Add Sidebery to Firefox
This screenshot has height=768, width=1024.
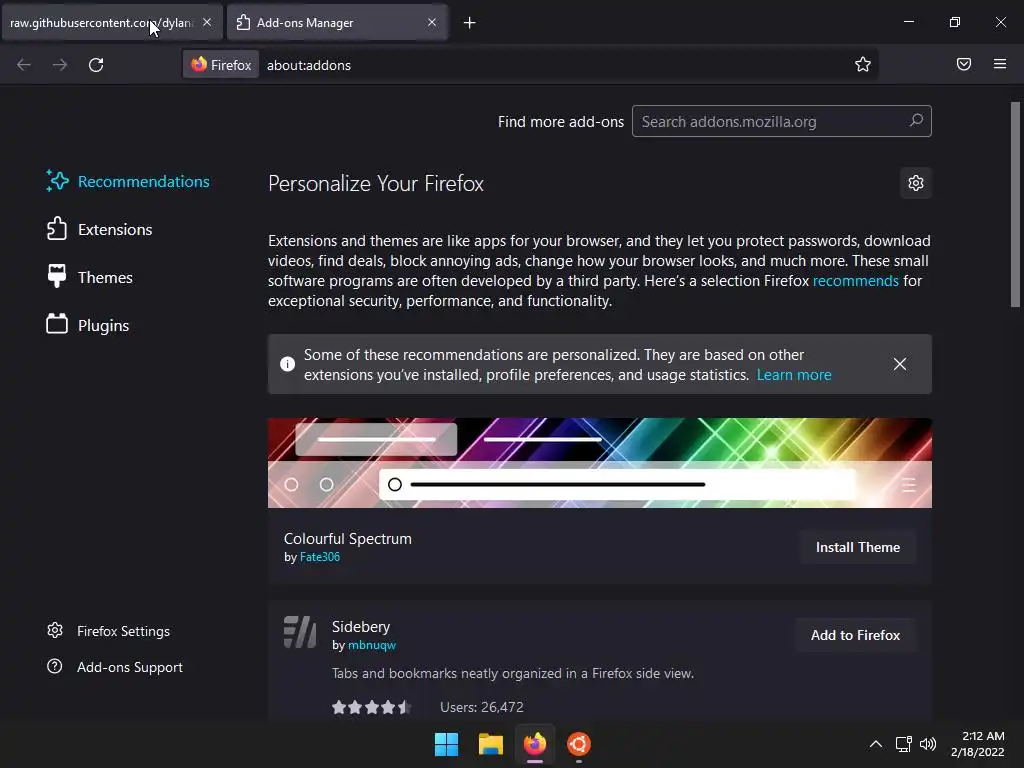pyautogui.click(x=856, y=635)
